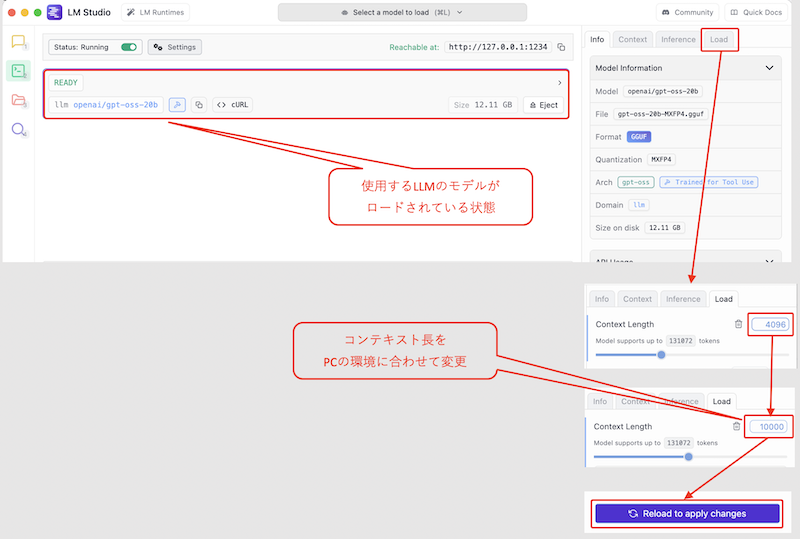This screenshot has height=539, width=800.
Task: Switch to the Inference tab in the top panel
Action: pos(678,39)
